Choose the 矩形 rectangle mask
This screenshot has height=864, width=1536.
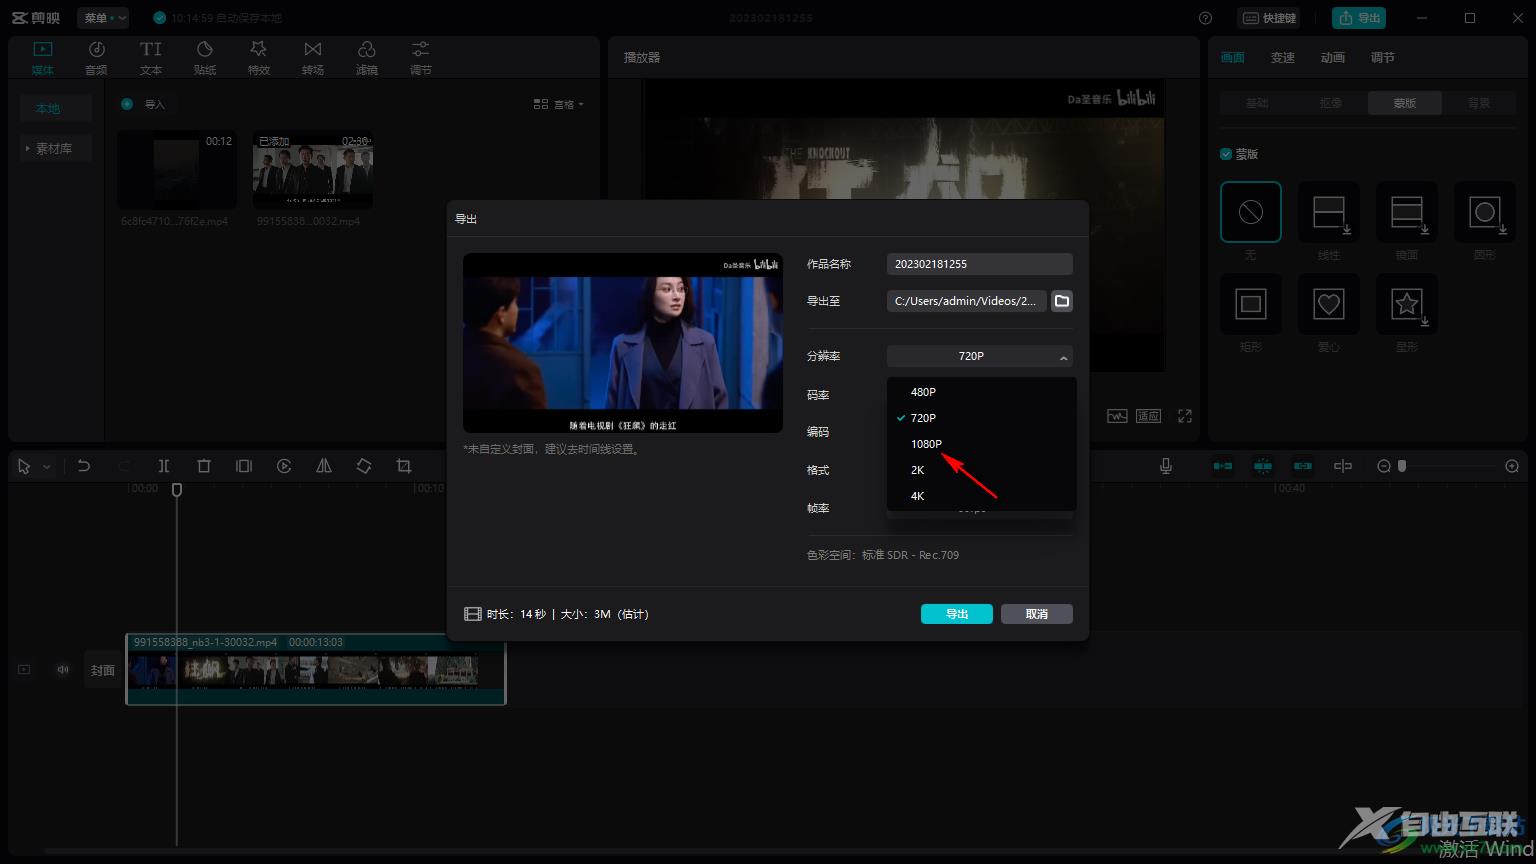point(1251,304)
